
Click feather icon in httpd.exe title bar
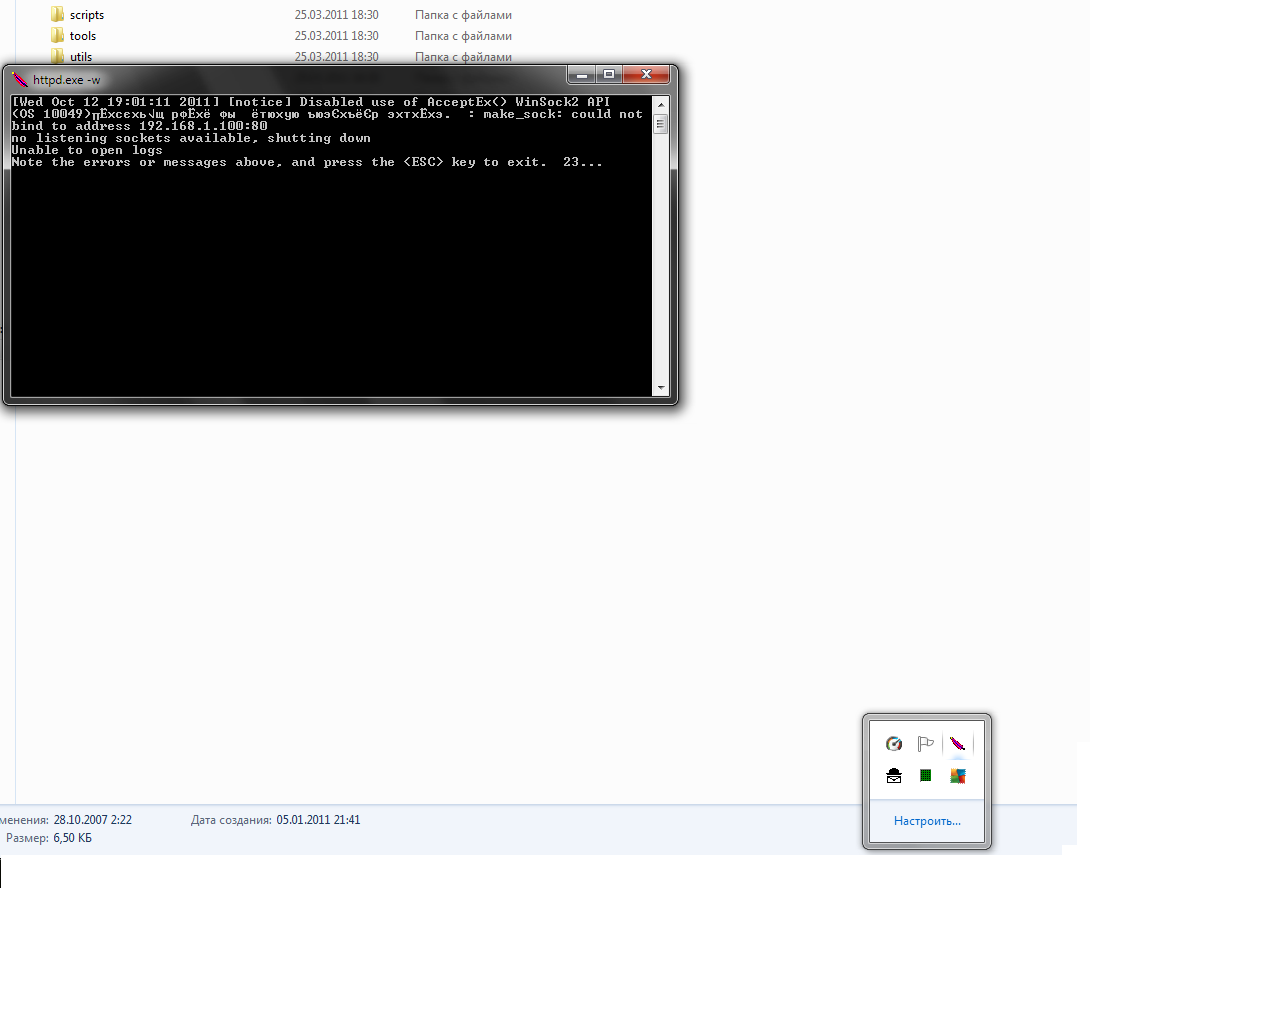point(20,79)
